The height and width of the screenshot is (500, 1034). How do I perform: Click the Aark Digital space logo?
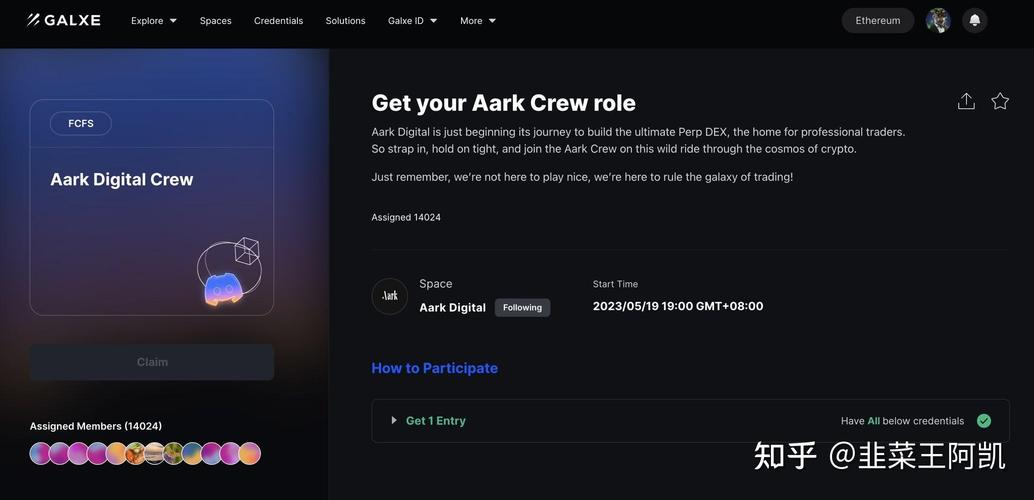[x=390, y=296]
